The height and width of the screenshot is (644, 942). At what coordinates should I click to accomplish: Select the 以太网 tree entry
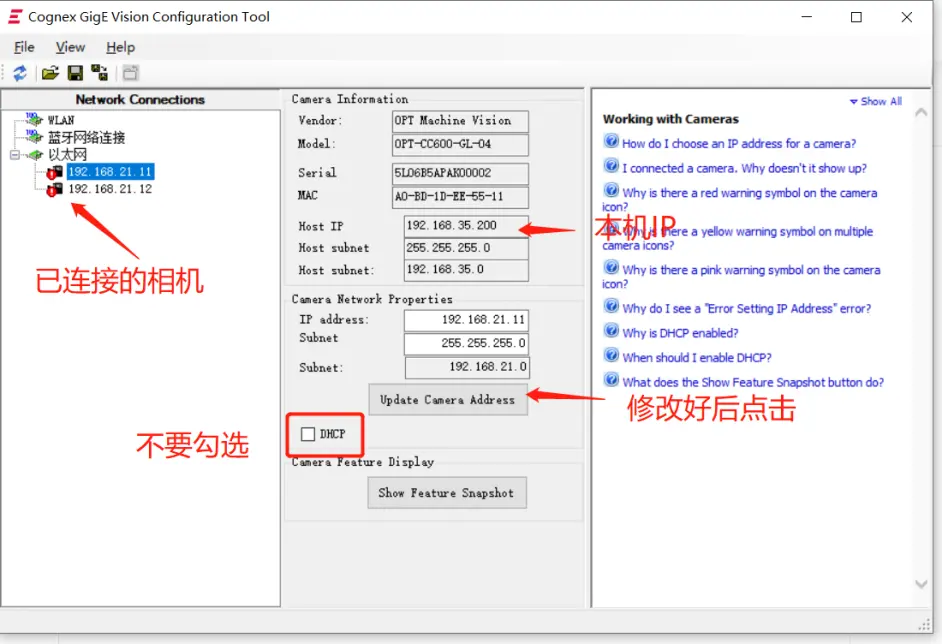click(x=67, y=155)
